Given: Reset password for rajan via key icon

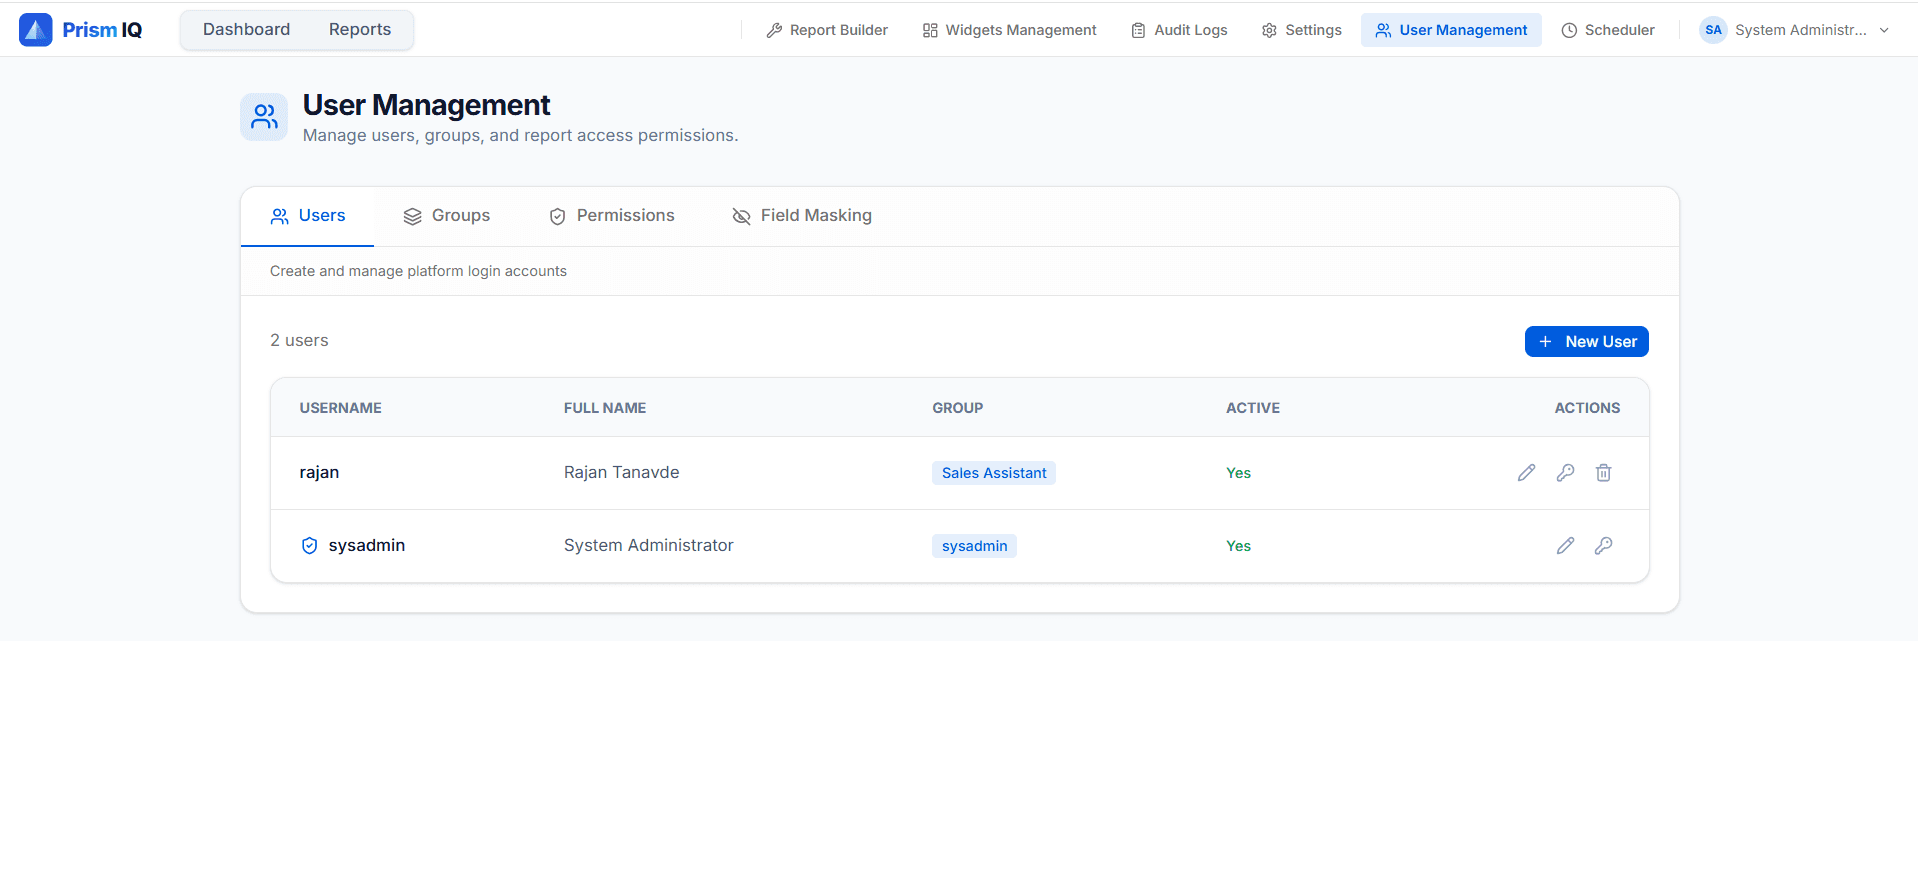Looking at the screenshot, I should [x=1565, y=473].
